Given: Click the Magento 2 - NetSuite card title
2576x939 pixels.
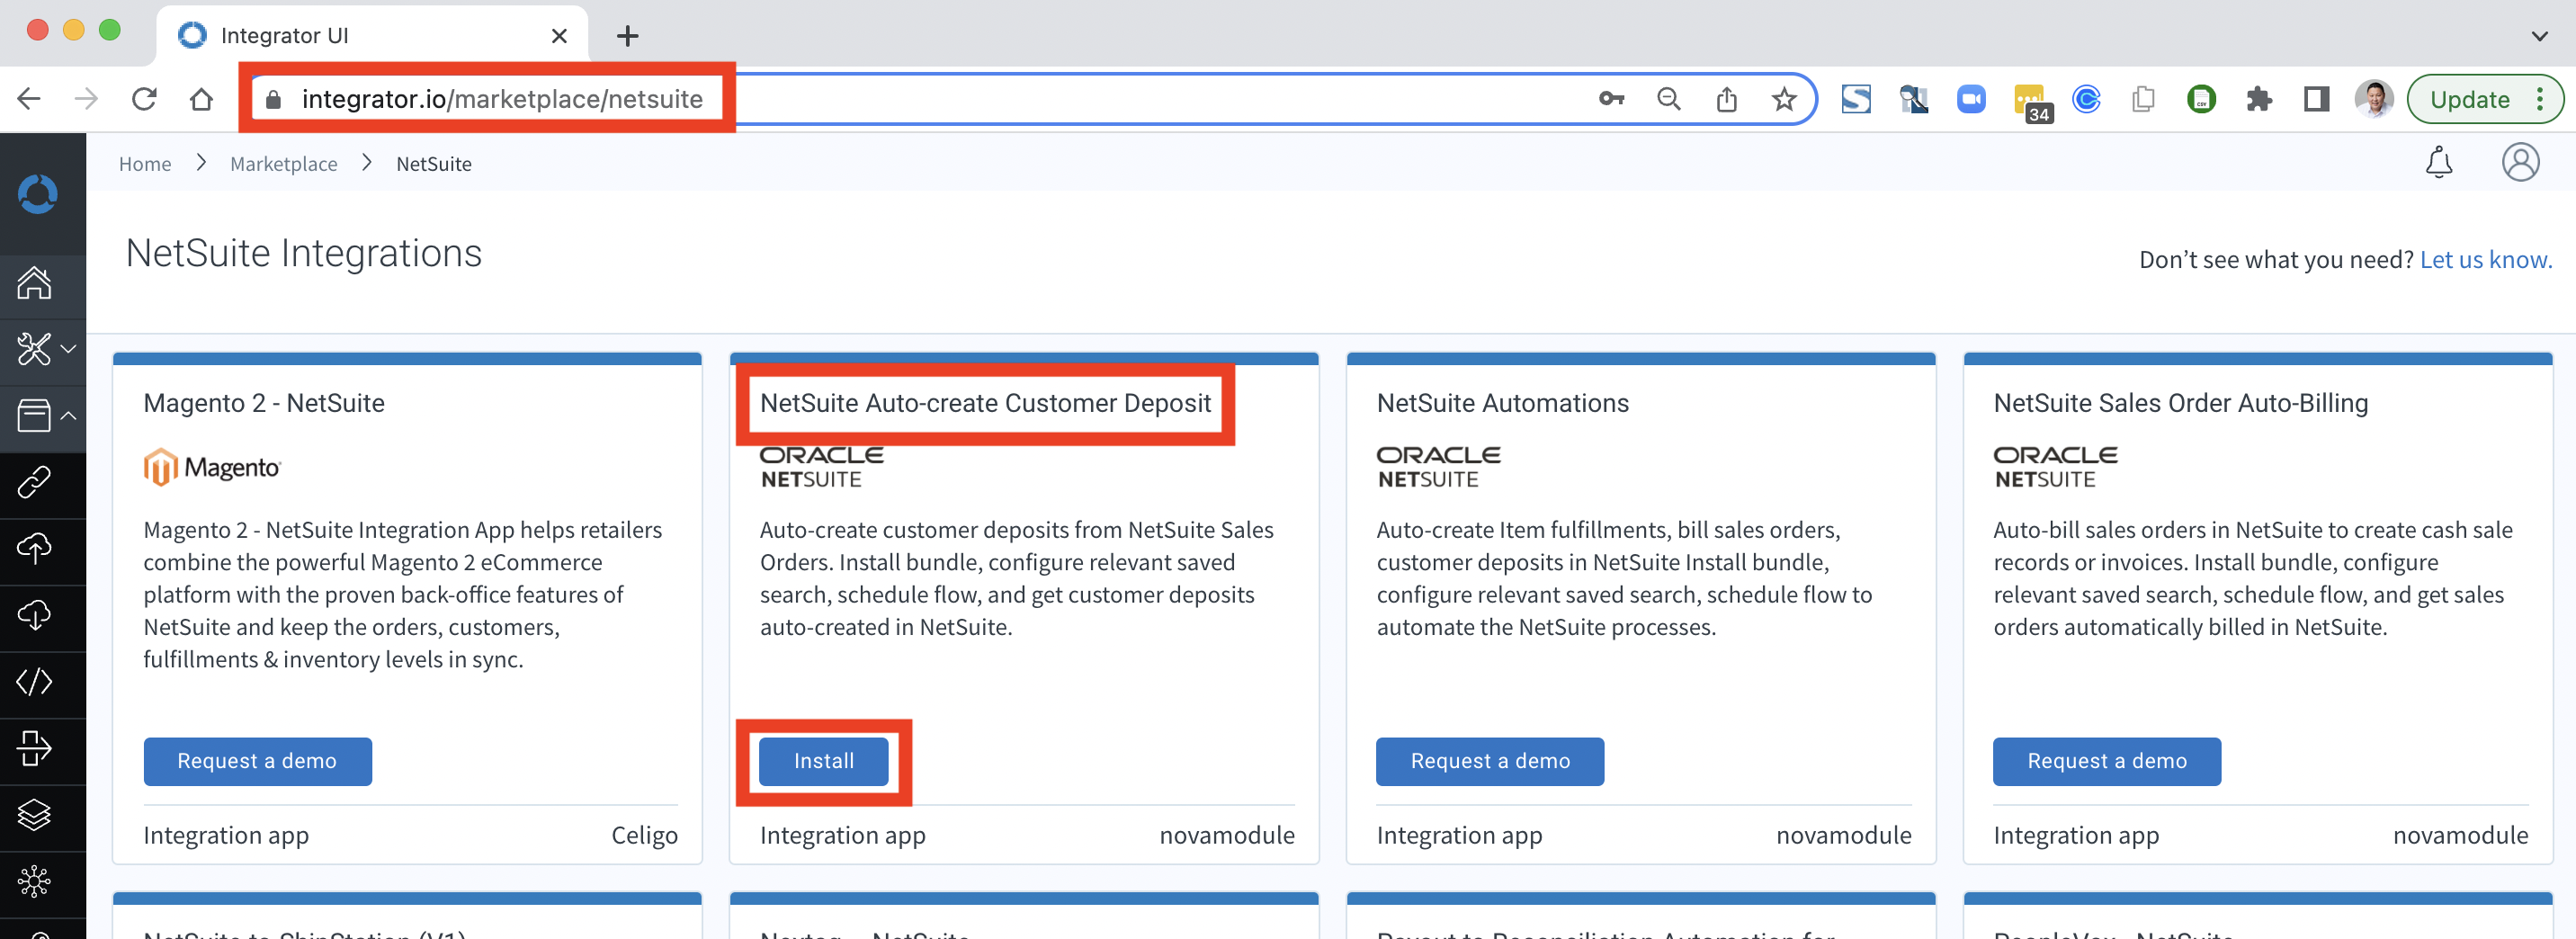Looking at the screenshot, I should (x=264, y=403).
